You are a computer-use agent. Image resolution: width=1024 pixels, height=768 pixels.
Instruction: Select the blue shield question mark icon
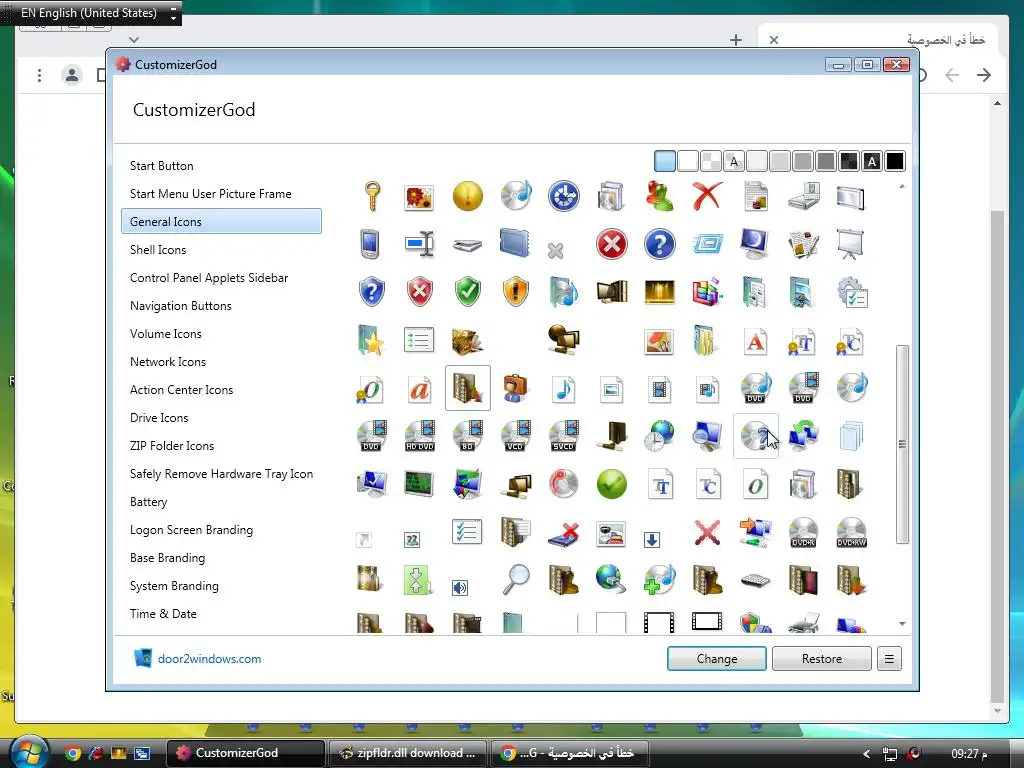coord(372,292)
